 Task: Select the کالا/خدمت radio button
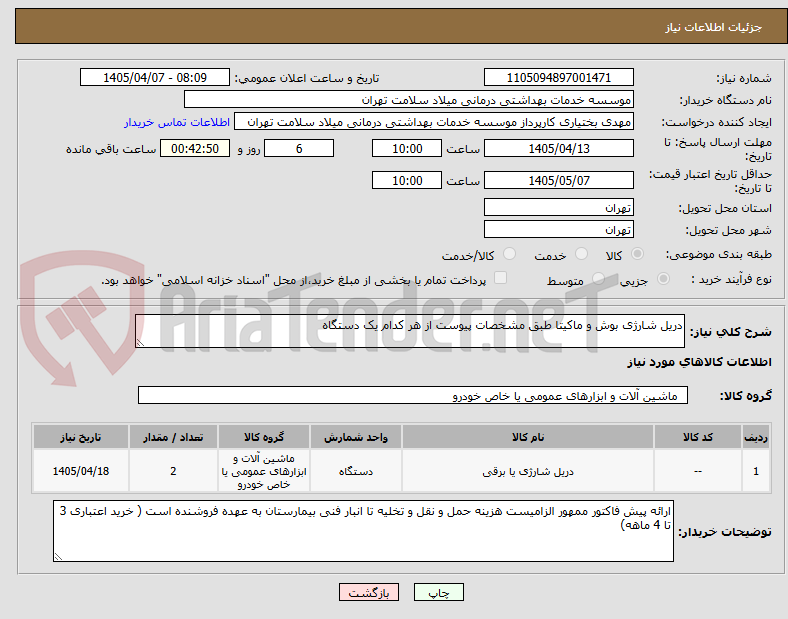pos(510,254)
